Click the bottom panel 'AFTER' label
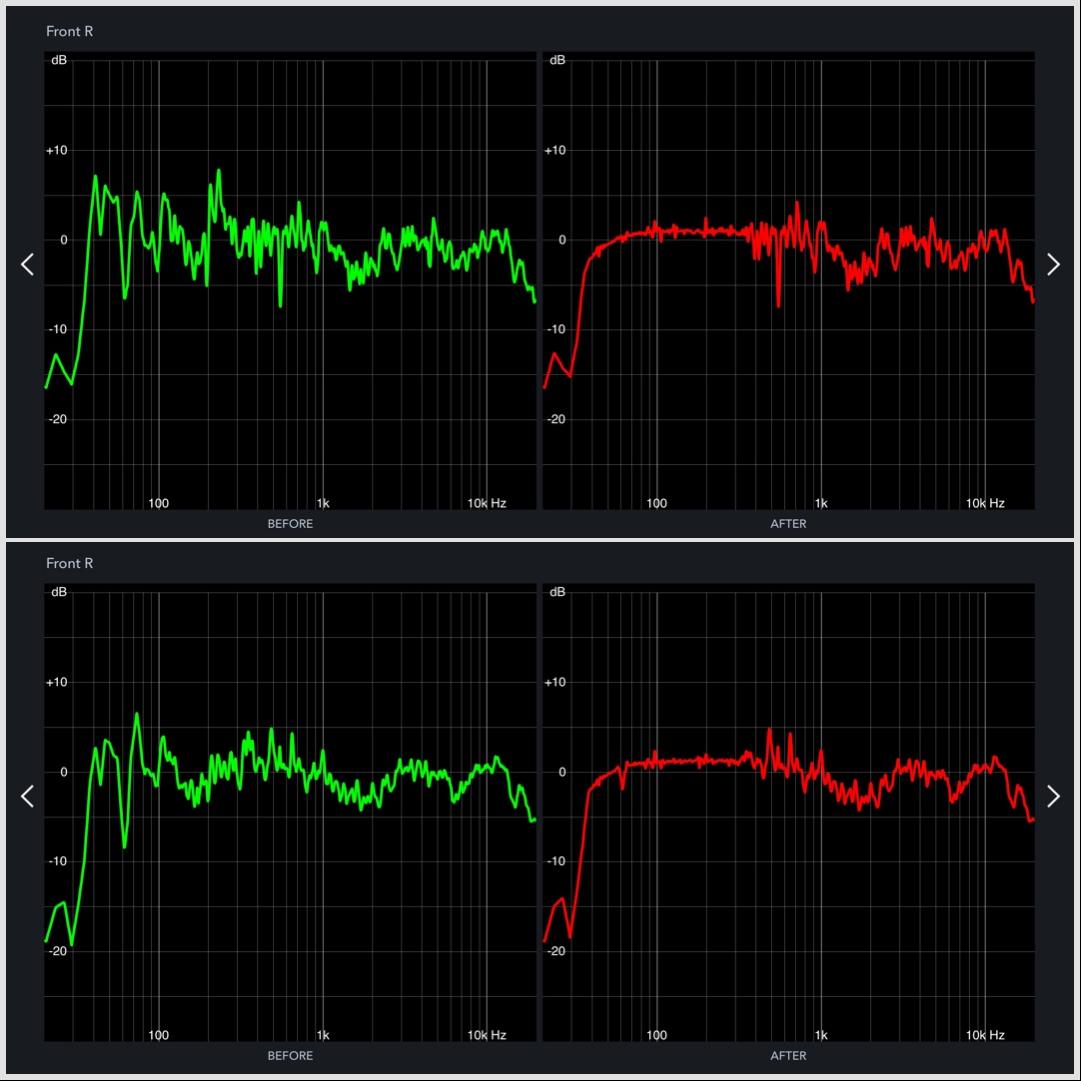This screenshot has height=1081, width=1081. (789, 1055)
